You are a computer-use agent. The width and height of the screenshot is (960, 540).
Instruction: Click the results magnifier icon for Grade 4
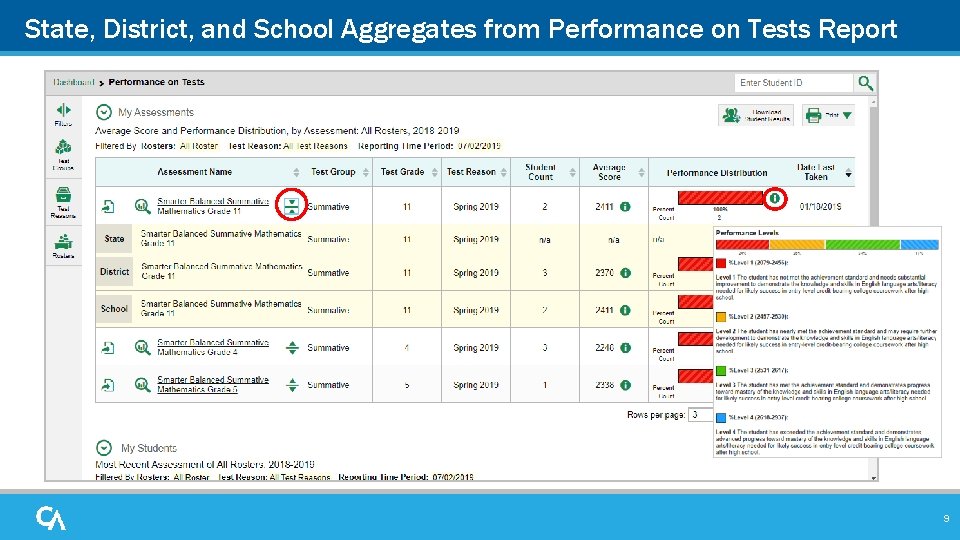142,348
